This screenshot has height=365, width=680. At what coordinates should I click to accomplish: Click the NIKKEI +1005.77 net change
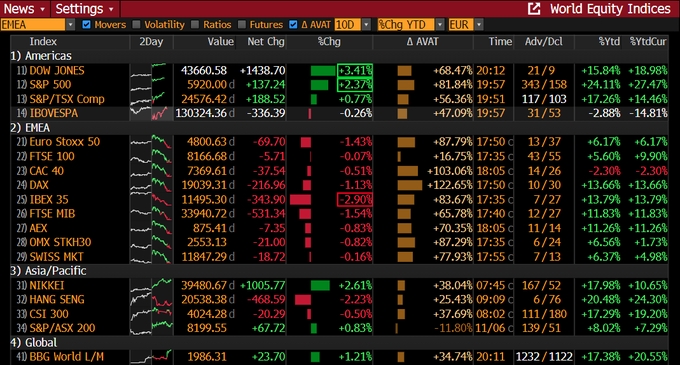coord(262,285)
